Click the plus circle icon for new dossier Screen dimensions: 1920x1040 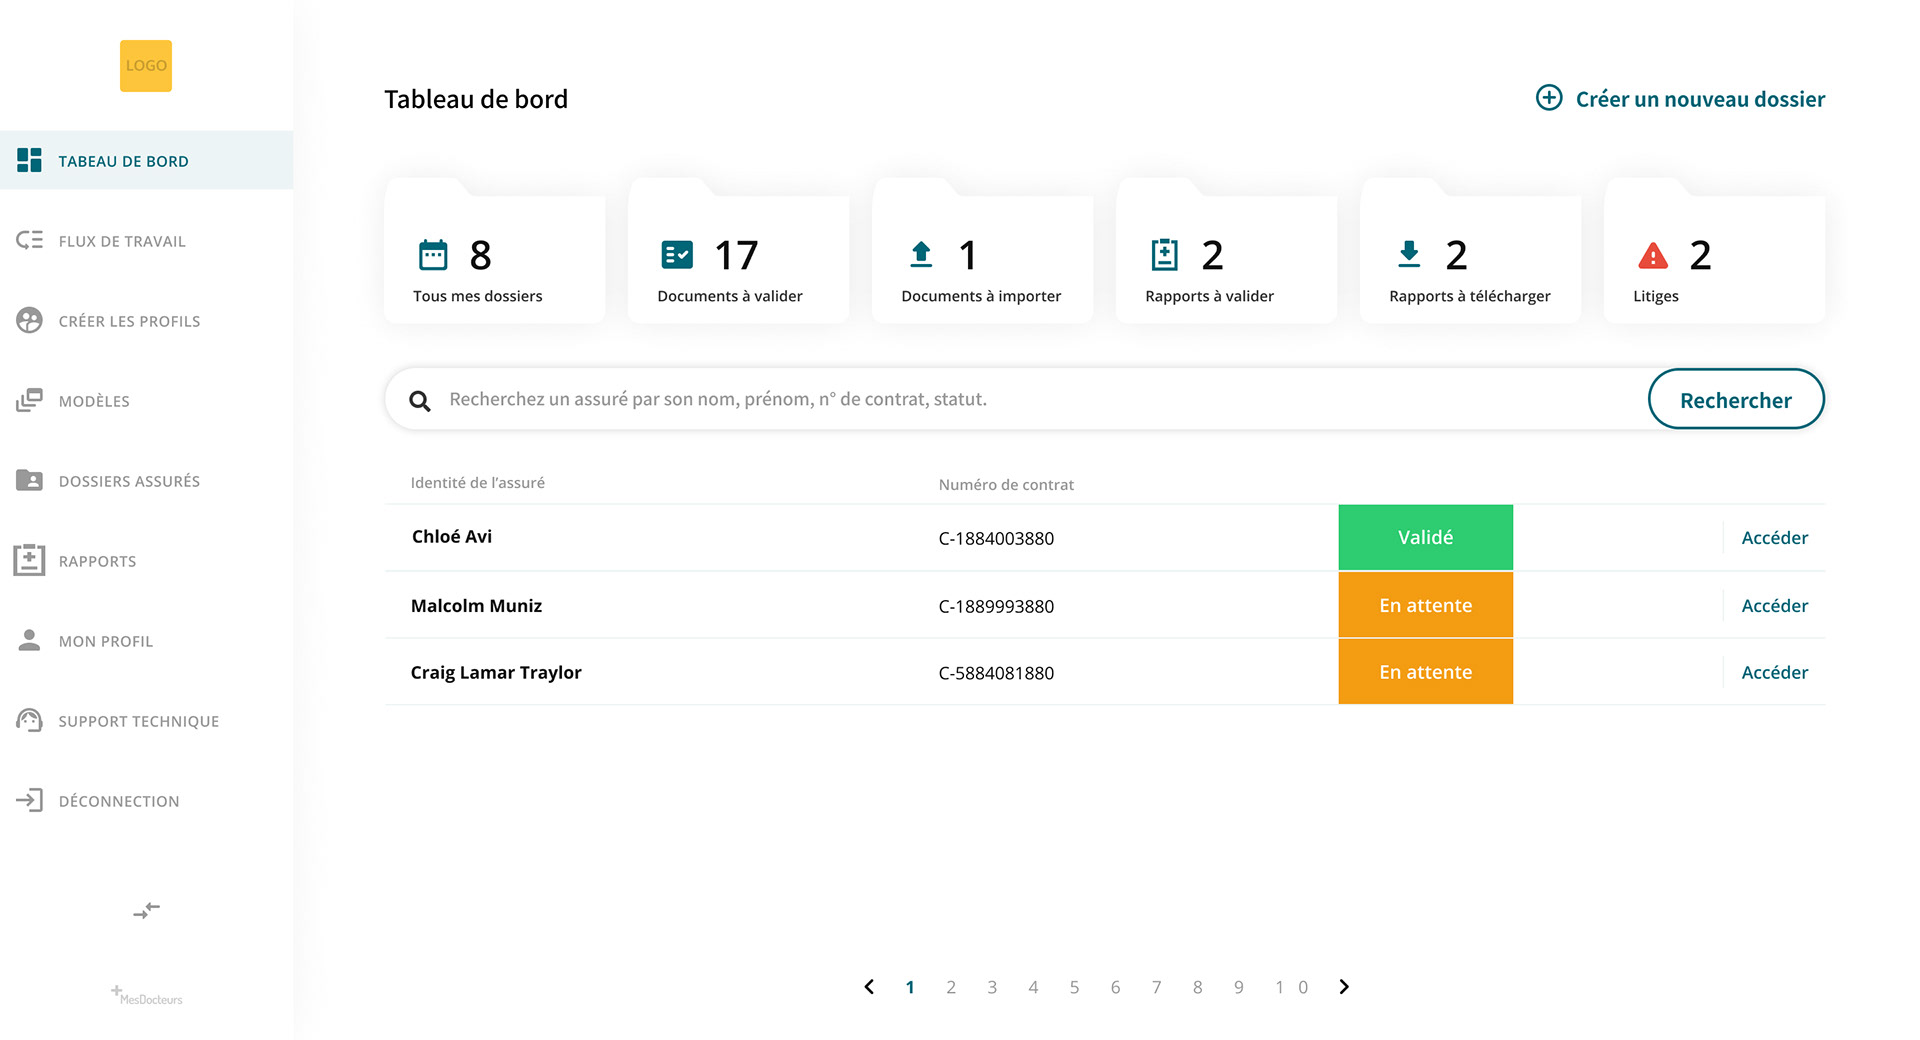pyautogui.click(x=1549, y=97)
